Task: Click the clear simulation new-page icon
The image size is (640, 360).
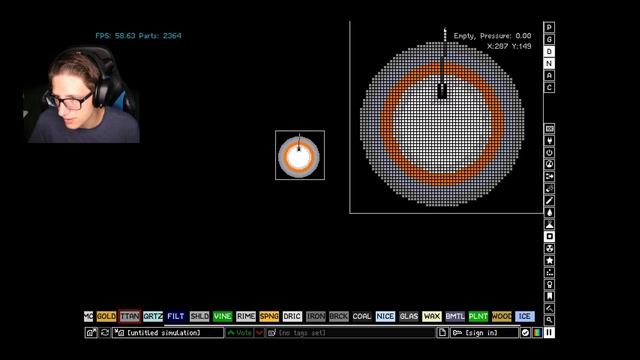Action: [x=442, y=333]
